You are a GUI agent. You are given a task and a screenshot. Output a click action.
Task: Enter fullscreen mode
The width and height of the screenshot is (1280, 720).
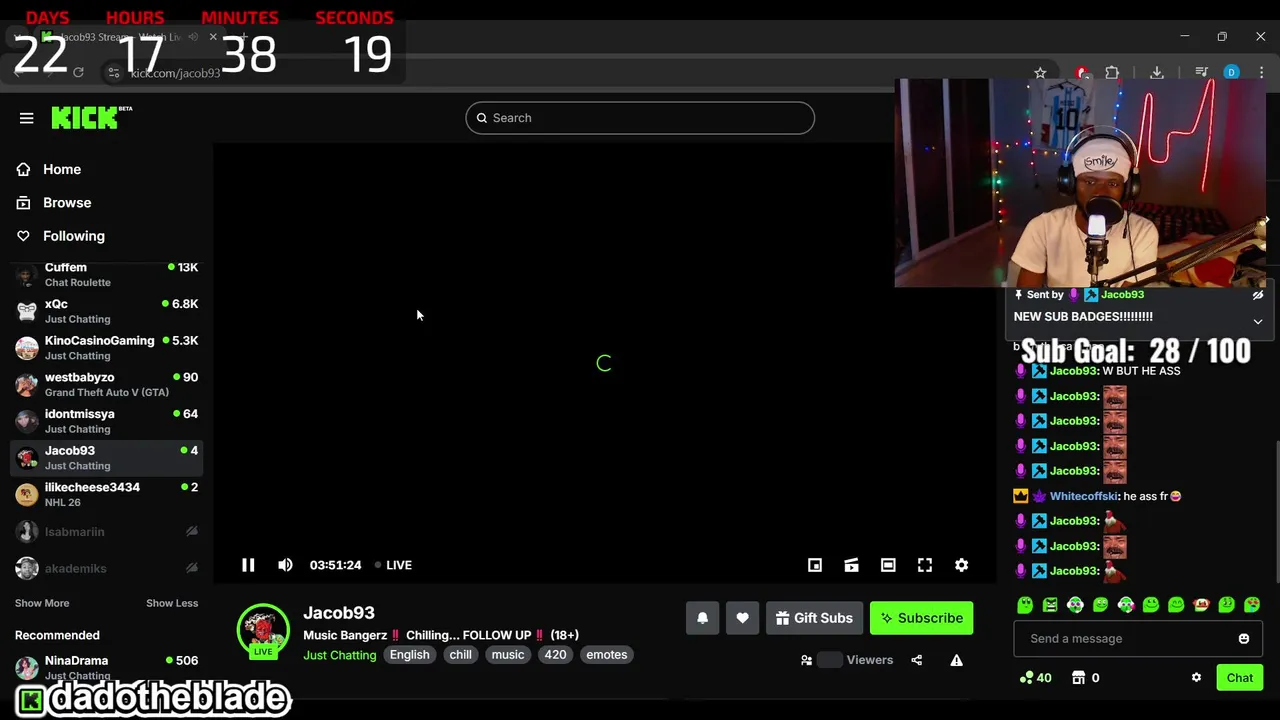point(925,565)
